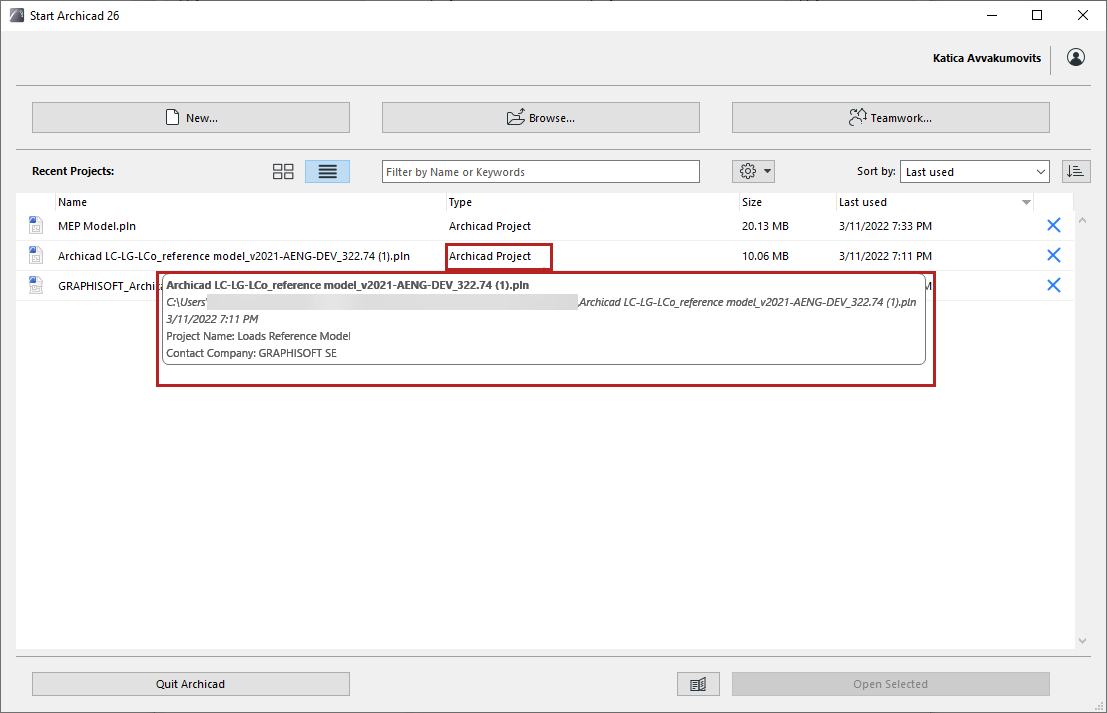Click the MEP Model.pln file icon
This screenshot has width=1107, height=713.
pos(36,225)
